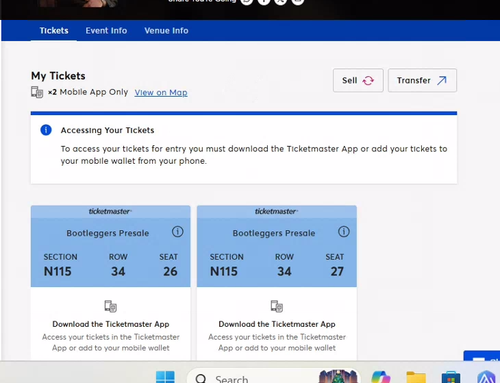The image size is (500, 383).
Task: Switch to Event Info tab
Action: 106,31
